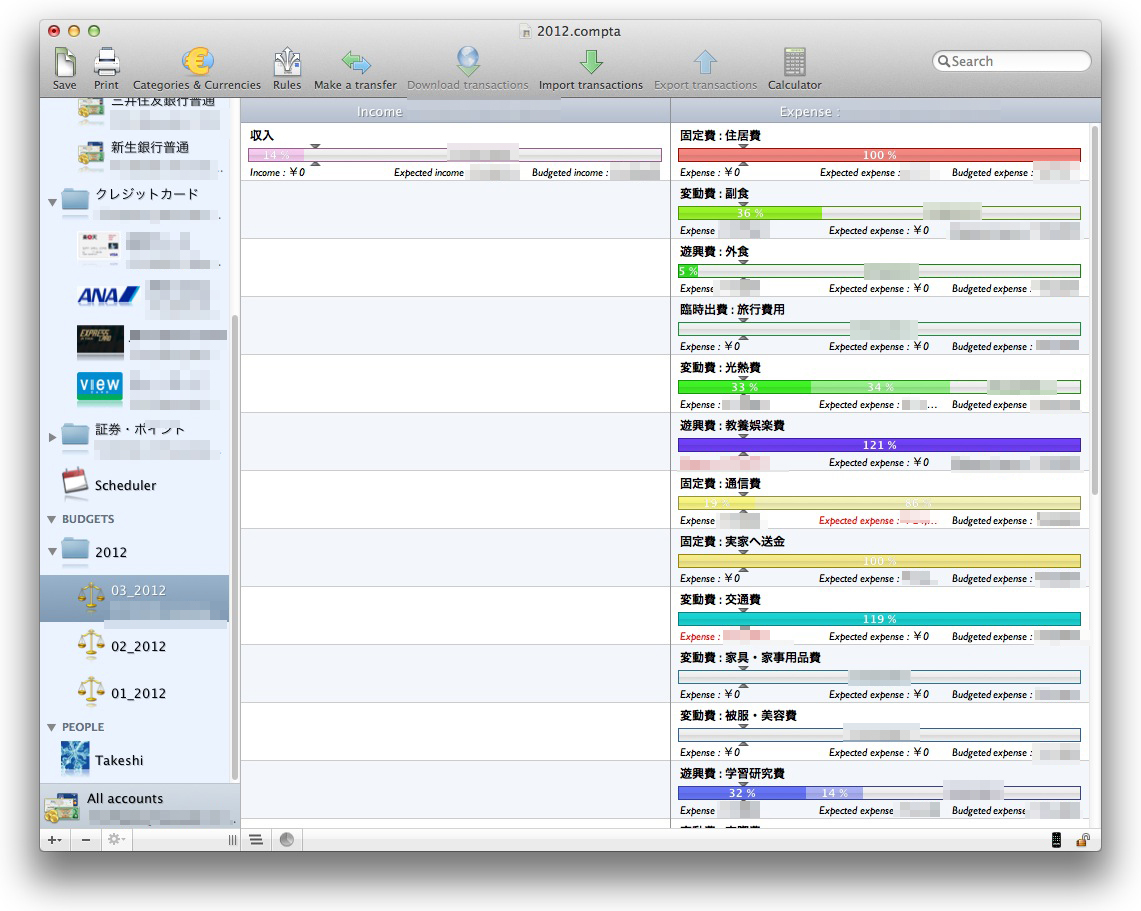Click the 固定費 : 住居費 red progress bar

[x=879, y=155]
